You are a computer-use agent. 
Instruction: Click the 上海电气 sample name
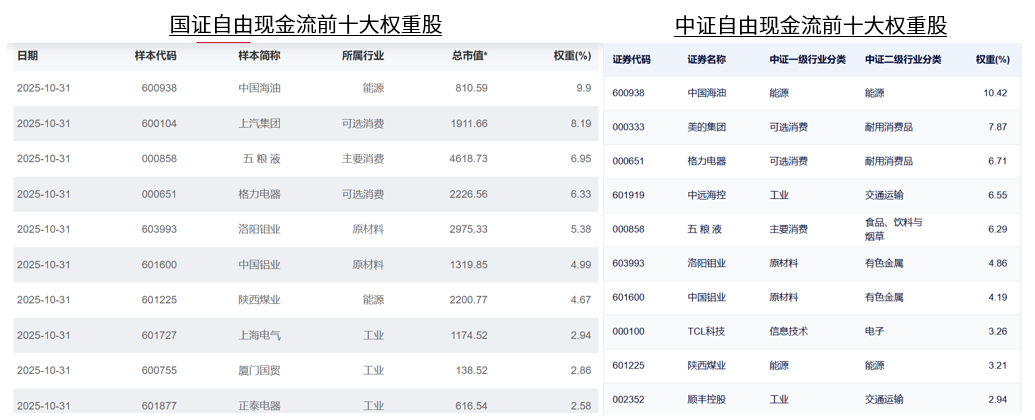[259, 335]
